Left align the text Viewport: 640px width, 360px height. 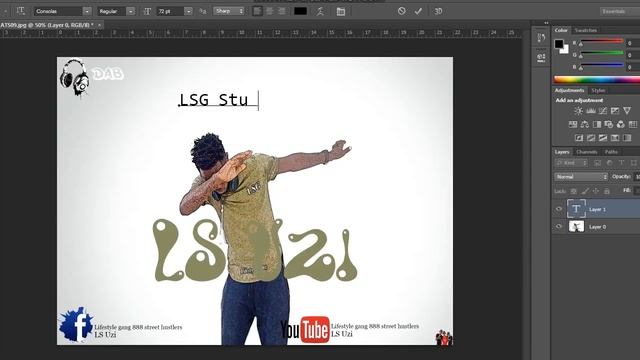pyautogui.click(x=257, y=11)
